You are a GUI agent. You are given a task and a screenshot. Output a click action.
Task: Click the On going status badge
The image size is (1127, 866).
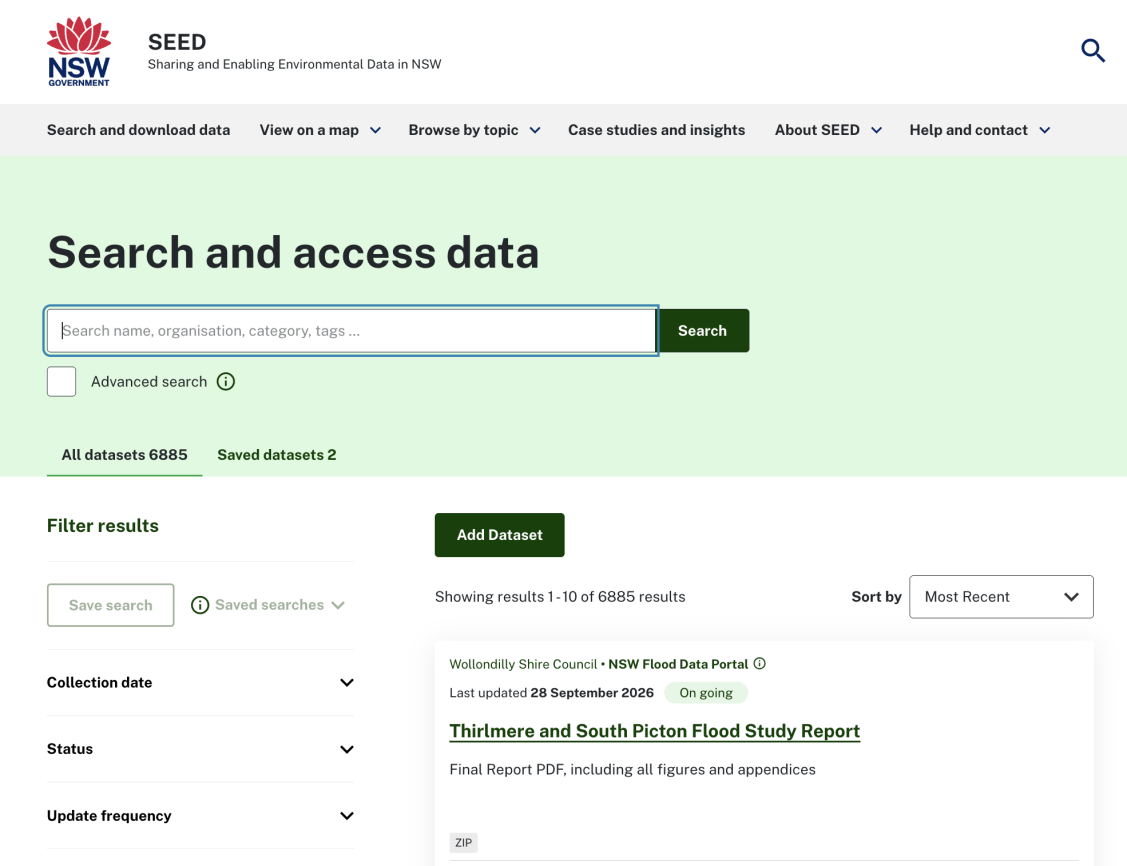(x=706, y=693)
